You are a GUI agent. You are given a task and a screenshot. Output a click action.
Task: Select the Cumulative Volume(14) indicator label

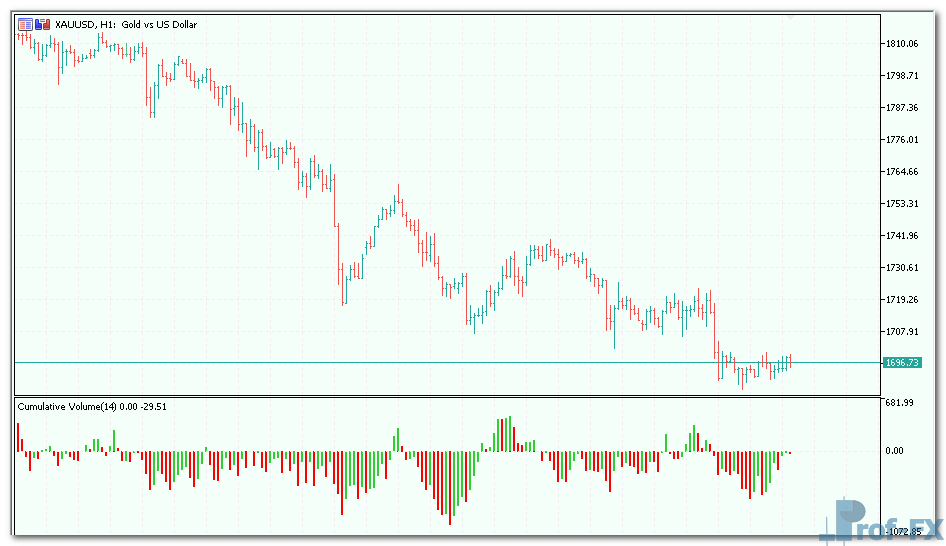[x=91, y=406]
